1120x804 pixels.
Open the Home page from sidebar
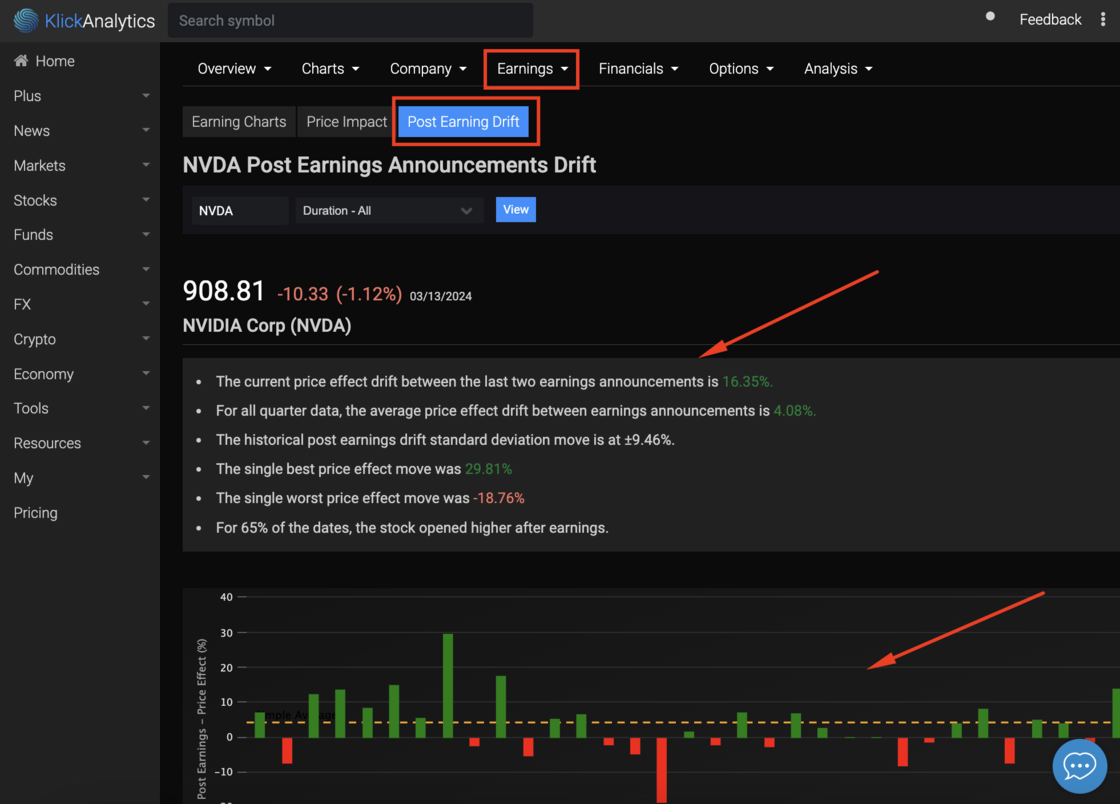click(x=44, y=61)
